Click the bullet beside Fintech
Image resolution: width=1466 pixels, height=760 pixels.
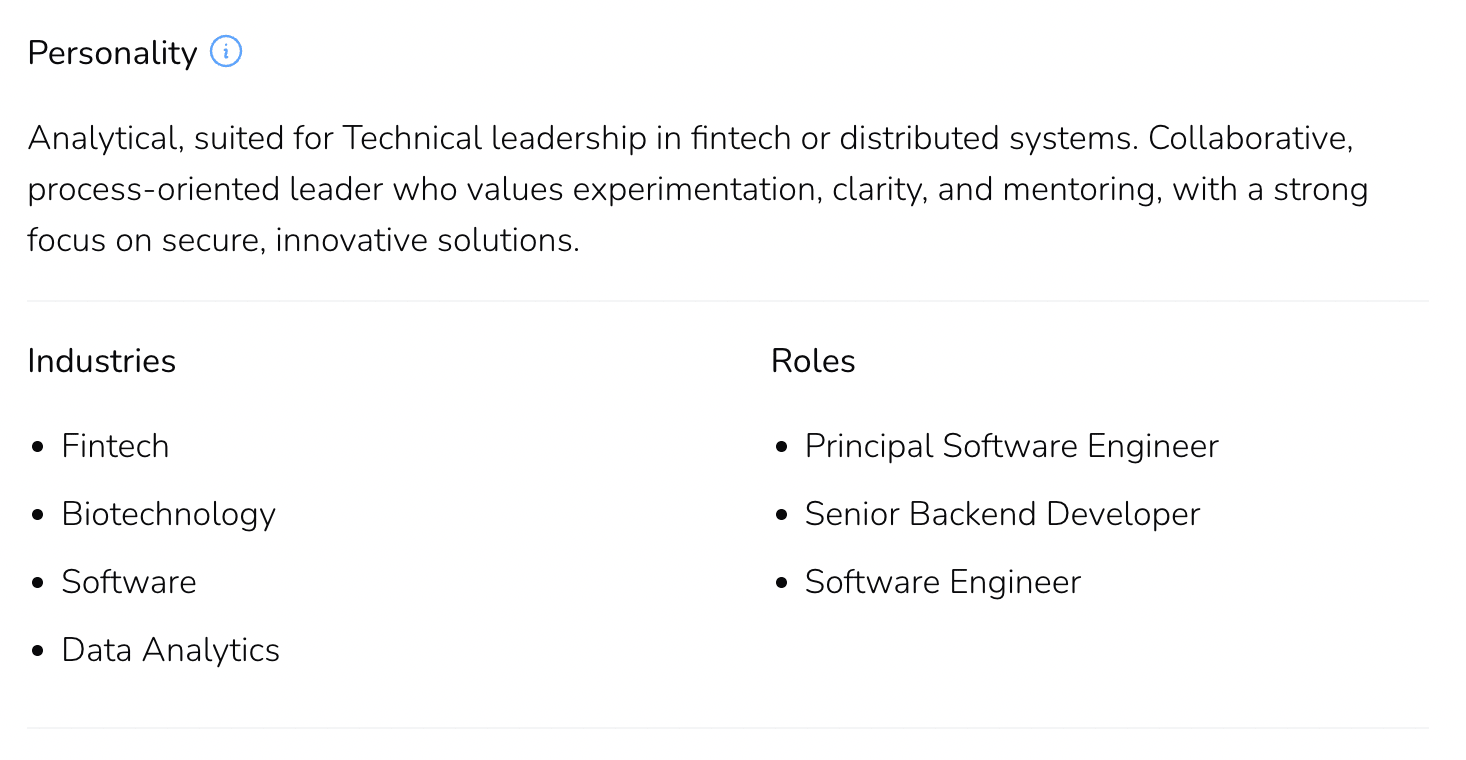click(x=38, y=447)
